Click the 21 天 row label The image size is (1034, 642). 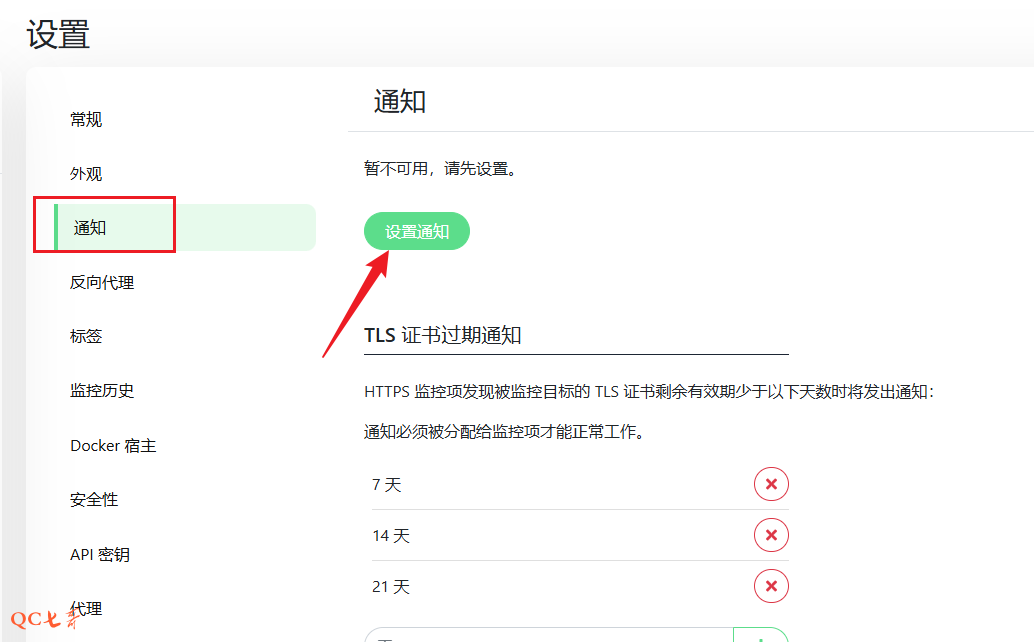[391, 587]
